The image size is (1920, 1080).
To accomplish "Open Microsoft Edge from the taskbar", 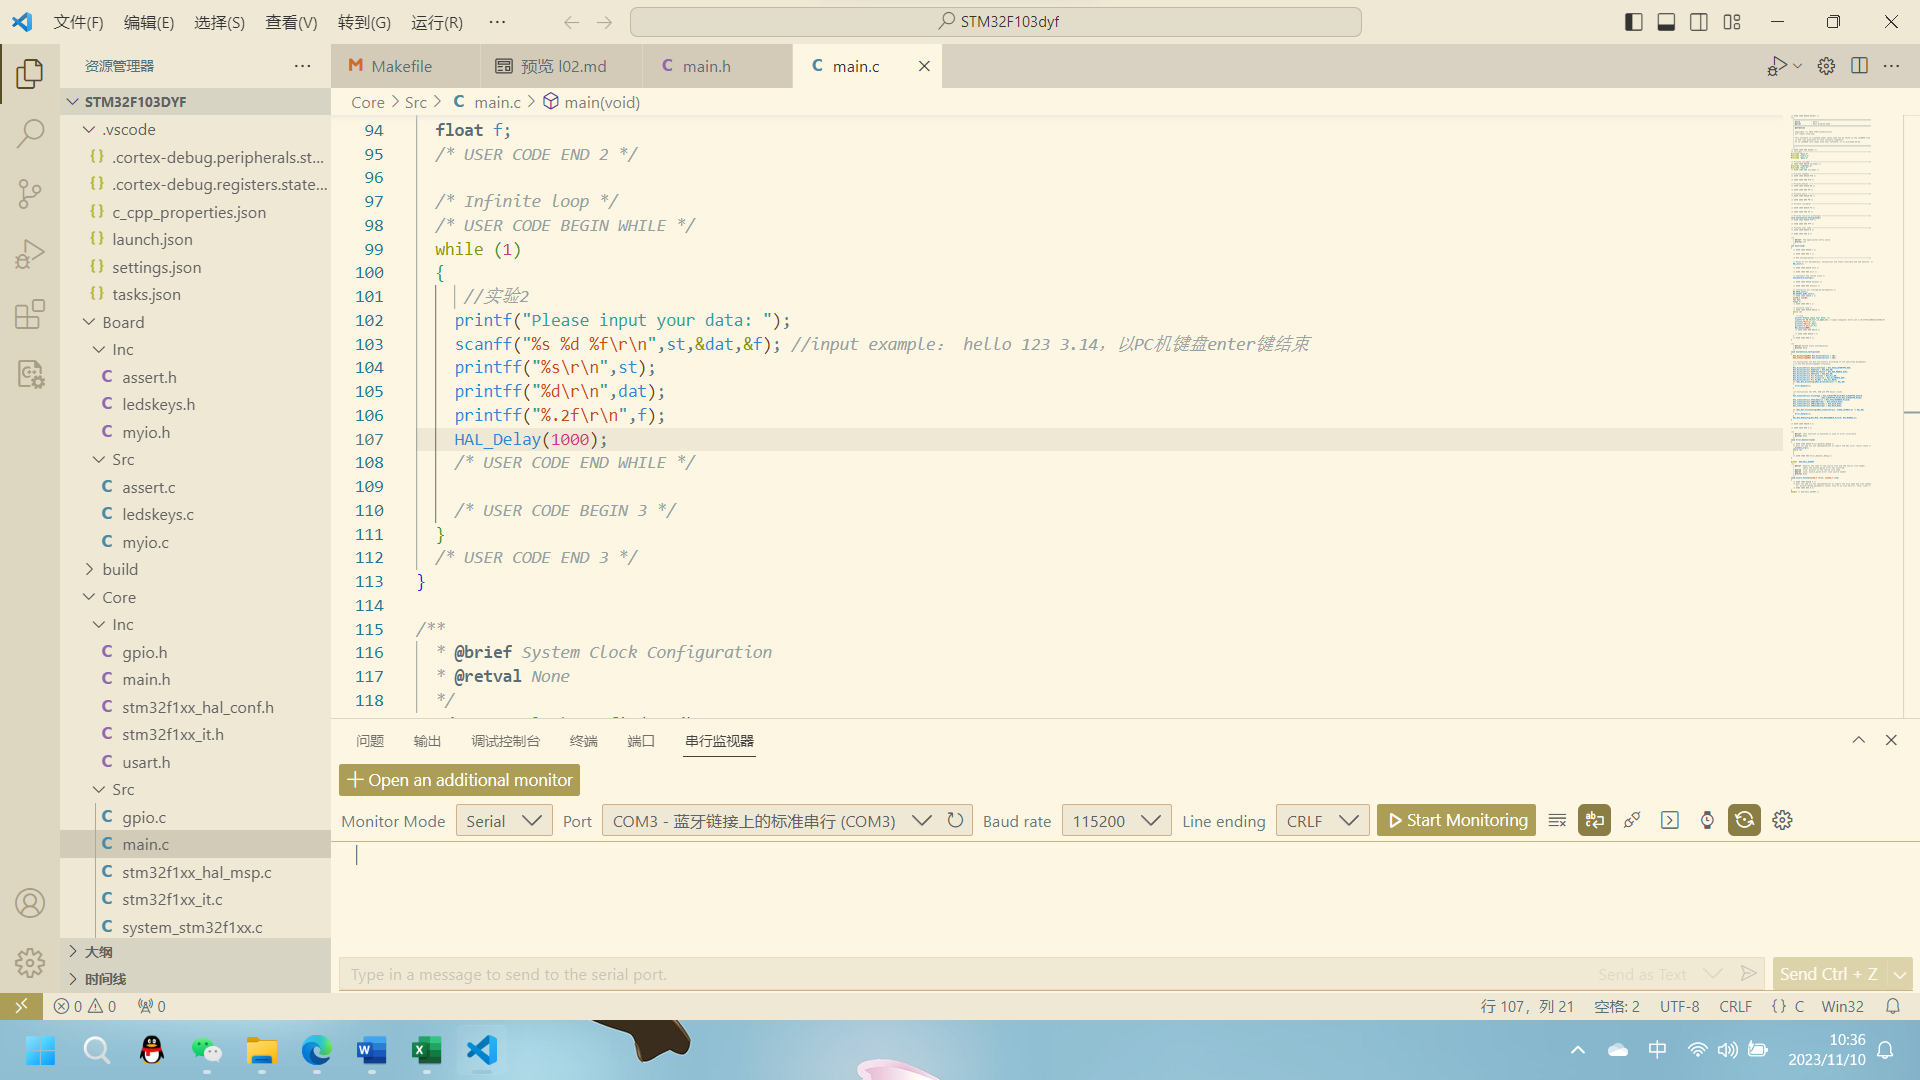I will 316,1050.
